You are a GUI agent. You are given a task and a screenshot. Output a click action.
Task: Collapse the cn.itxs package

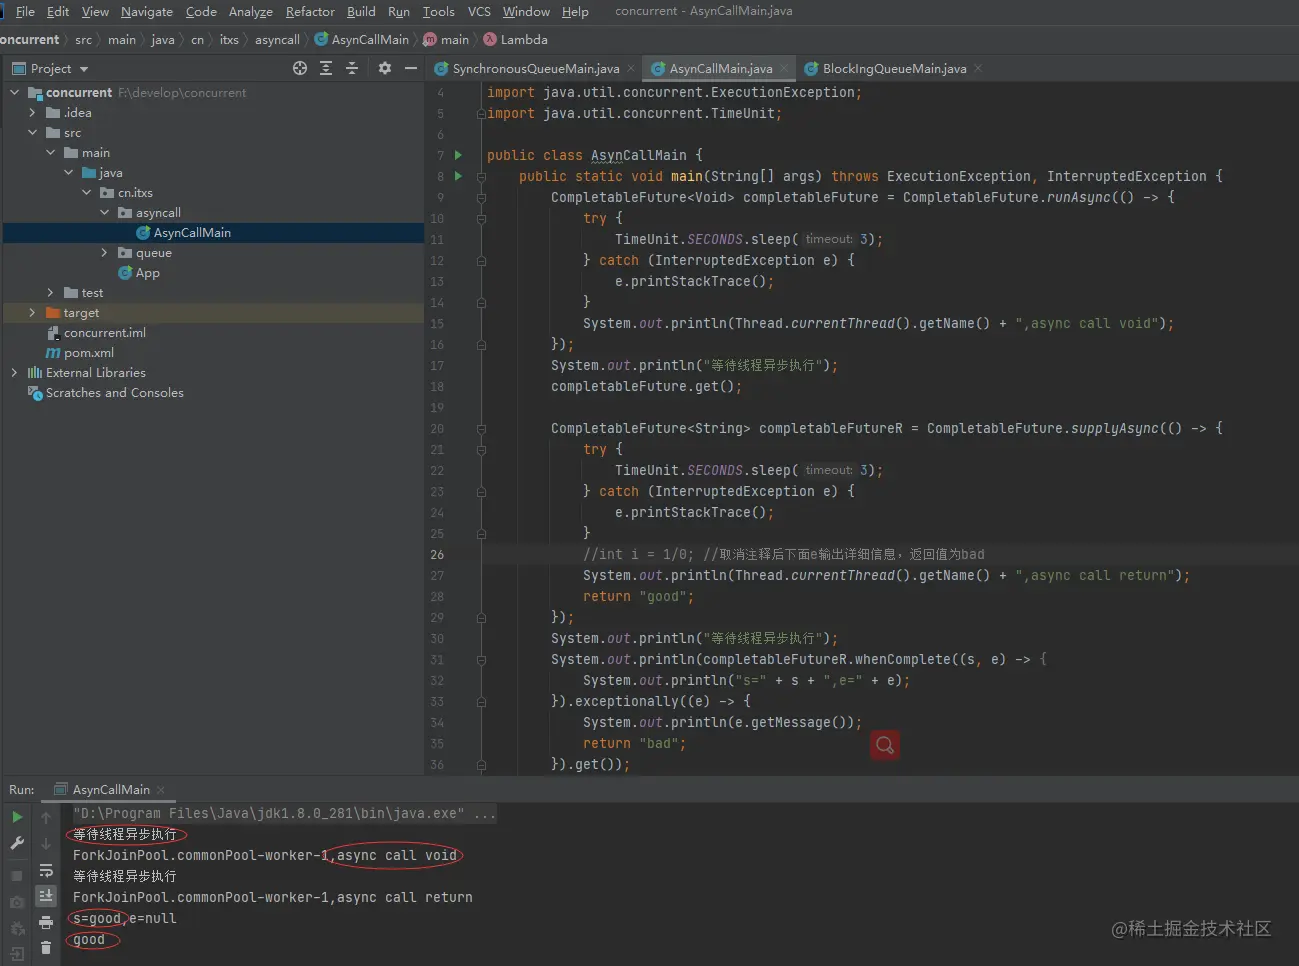click(86, 192)
